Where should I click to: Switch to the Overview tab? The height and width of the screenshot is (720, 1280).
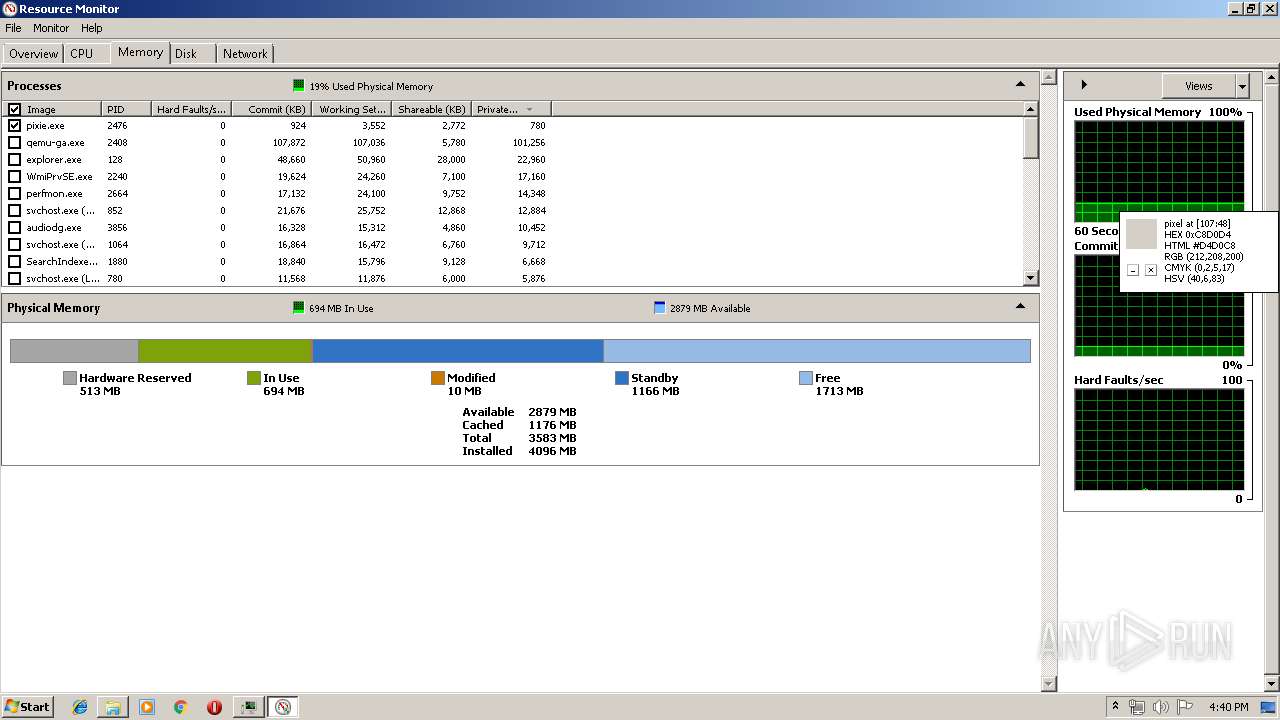coord(33,54)
